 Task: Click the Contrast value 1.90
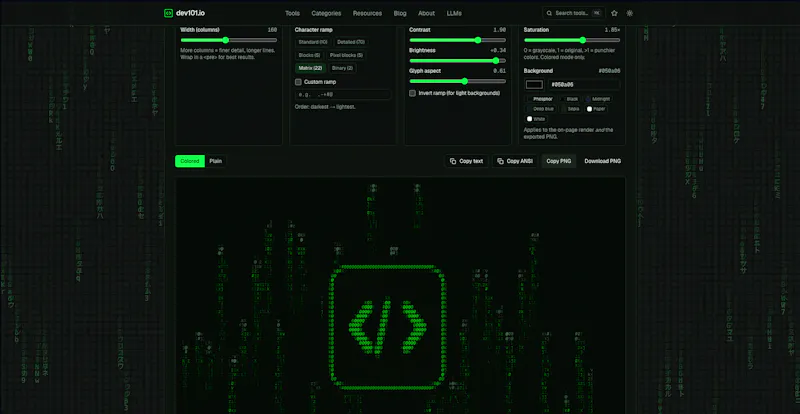click(499, 30)
